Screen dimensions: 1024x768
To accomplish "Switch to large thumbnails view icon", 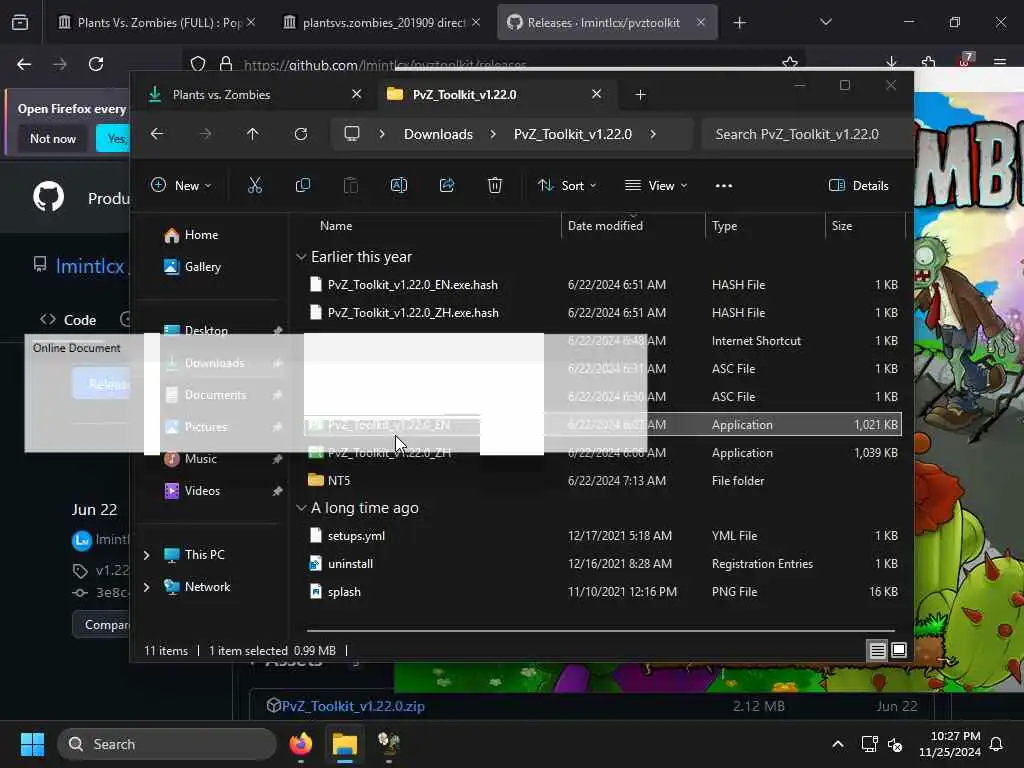I will point(899,650).
